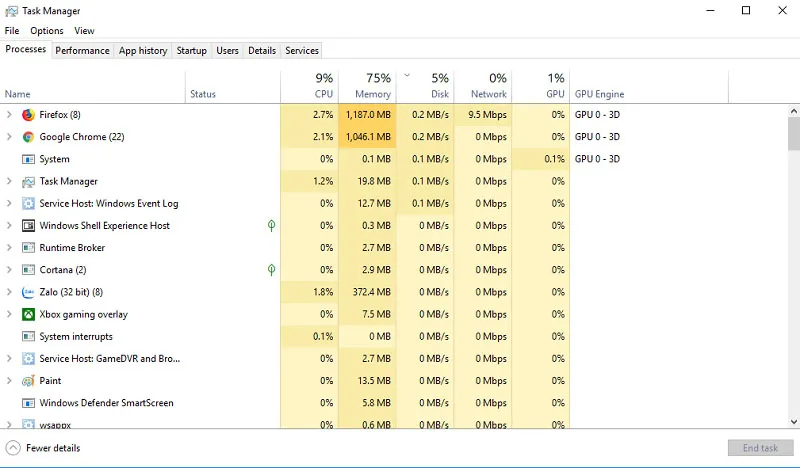The height and width of the screenshot is (468, 800).
Task: Click the scrollbar down arrow
Action: click(x=793, y=422)
